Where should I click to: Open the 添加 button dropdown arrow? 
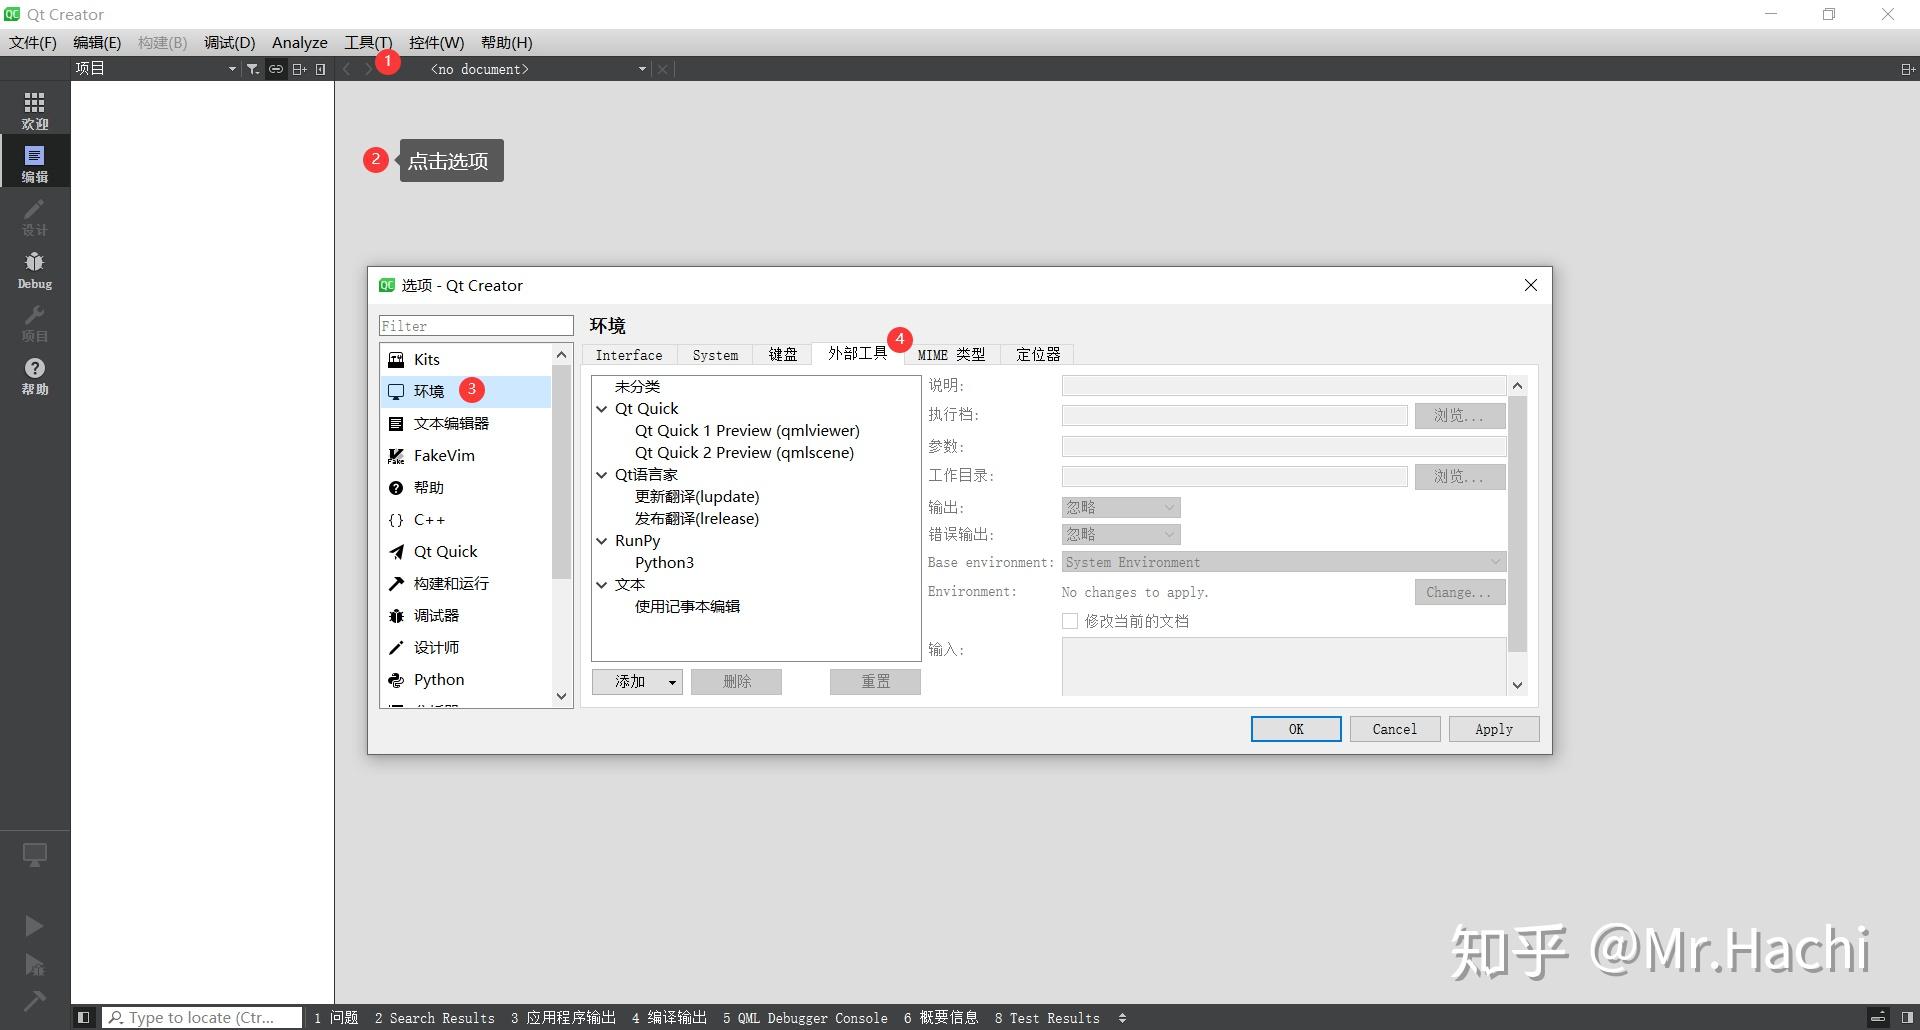coord(672,682)
